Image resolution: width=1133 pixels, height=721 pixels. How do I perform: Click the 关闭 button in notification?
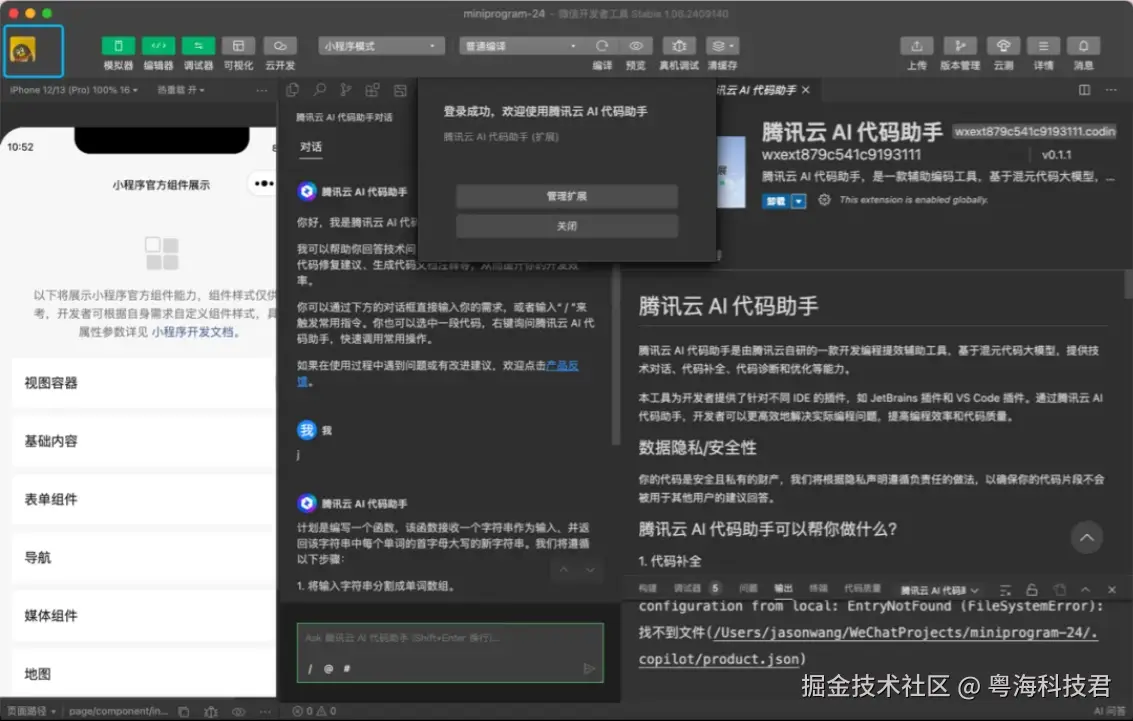566,225
